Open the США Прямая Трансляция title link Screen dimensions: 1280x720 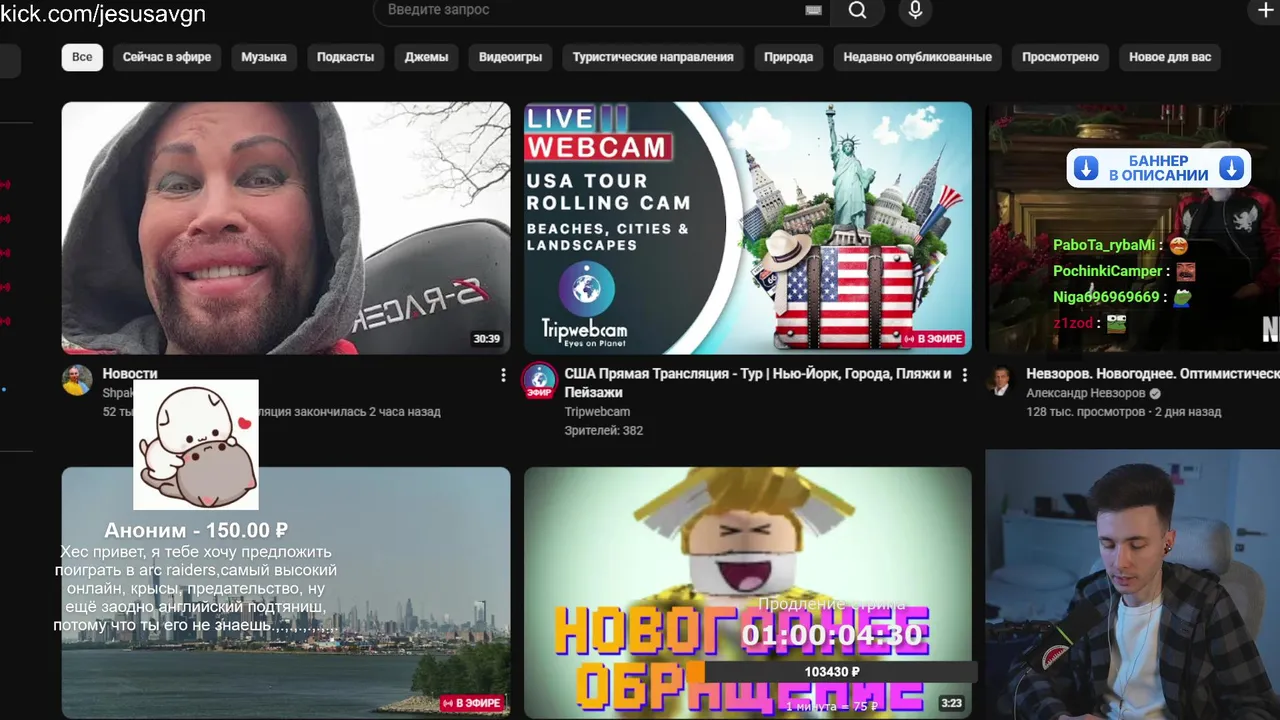758,383
